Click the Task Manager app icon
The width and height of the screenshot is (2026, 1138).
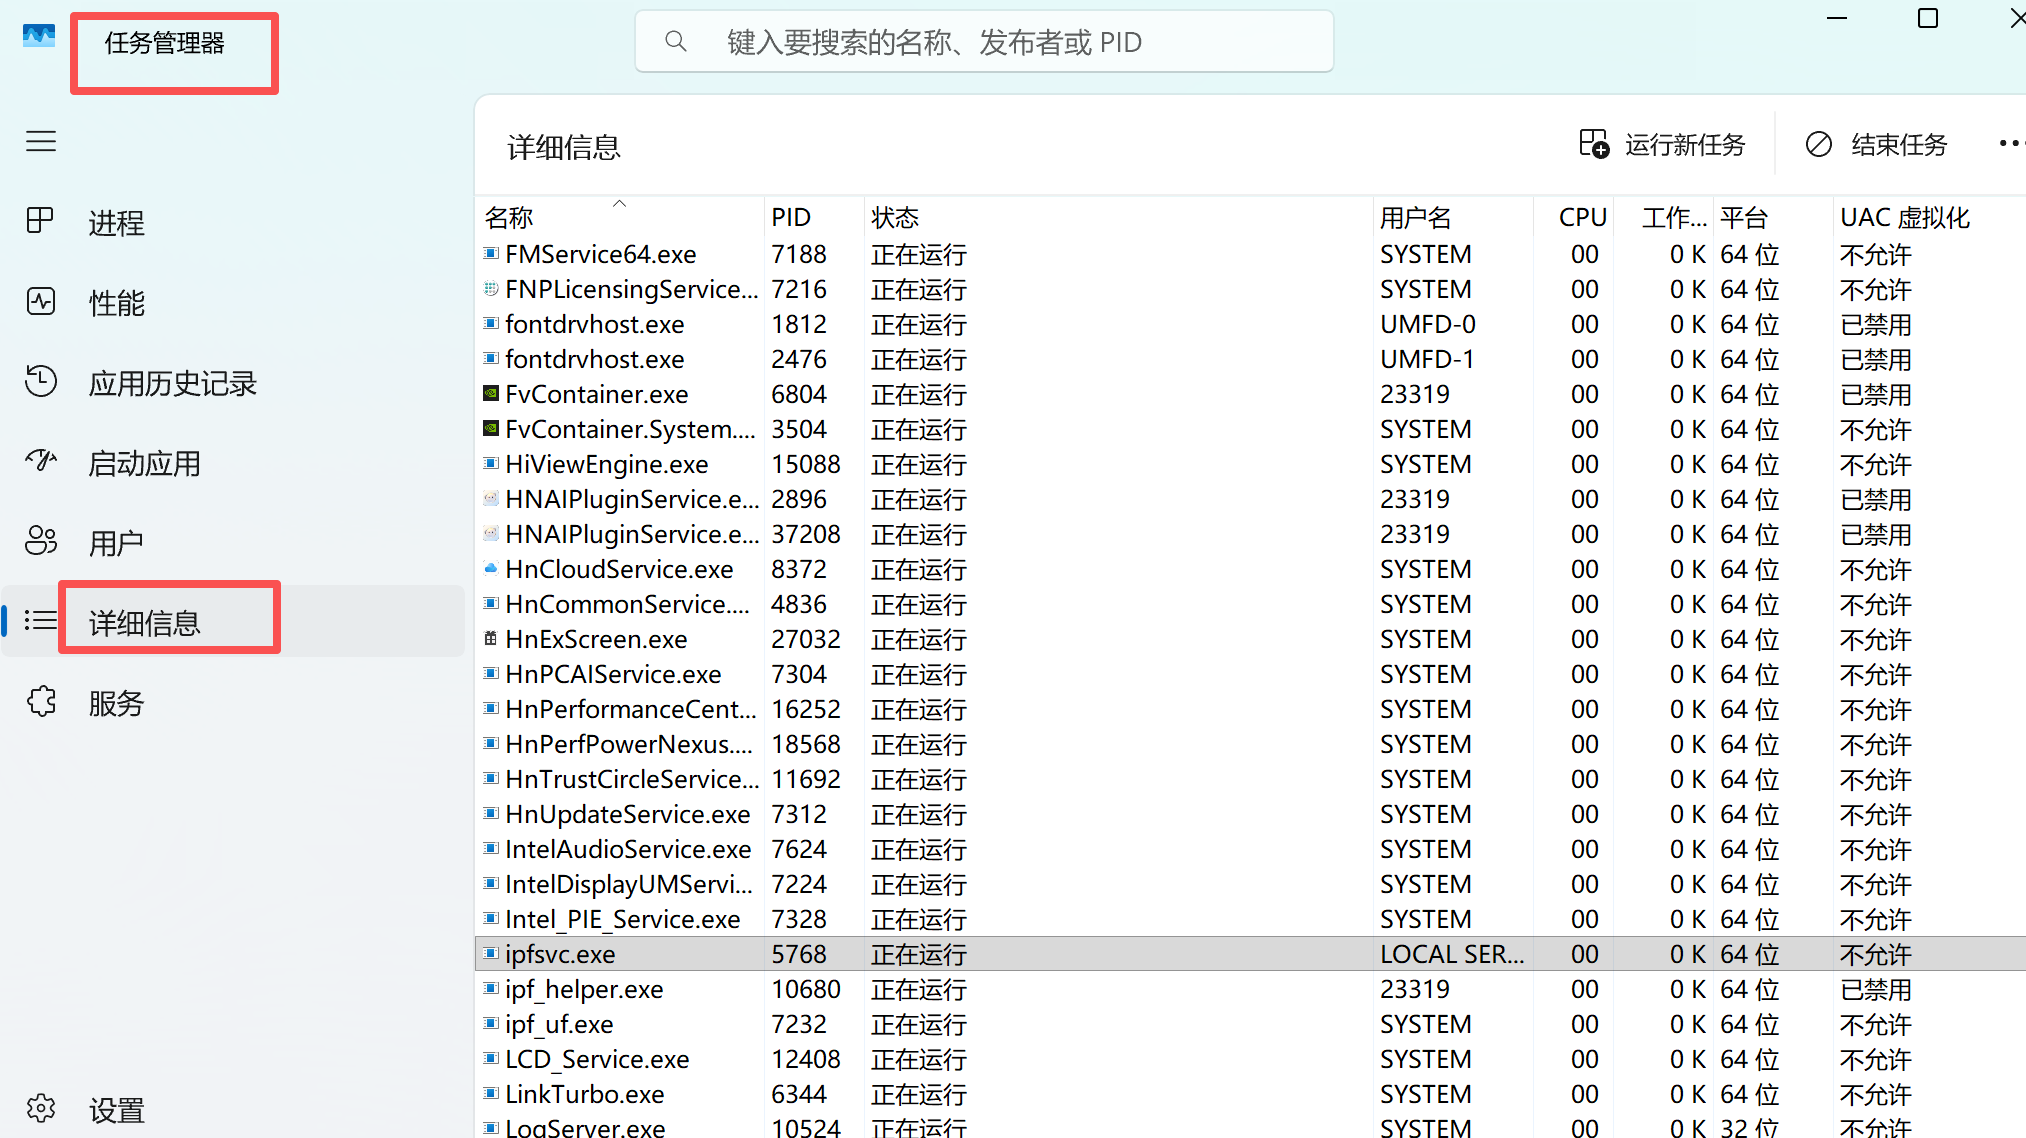coord(39,37)
